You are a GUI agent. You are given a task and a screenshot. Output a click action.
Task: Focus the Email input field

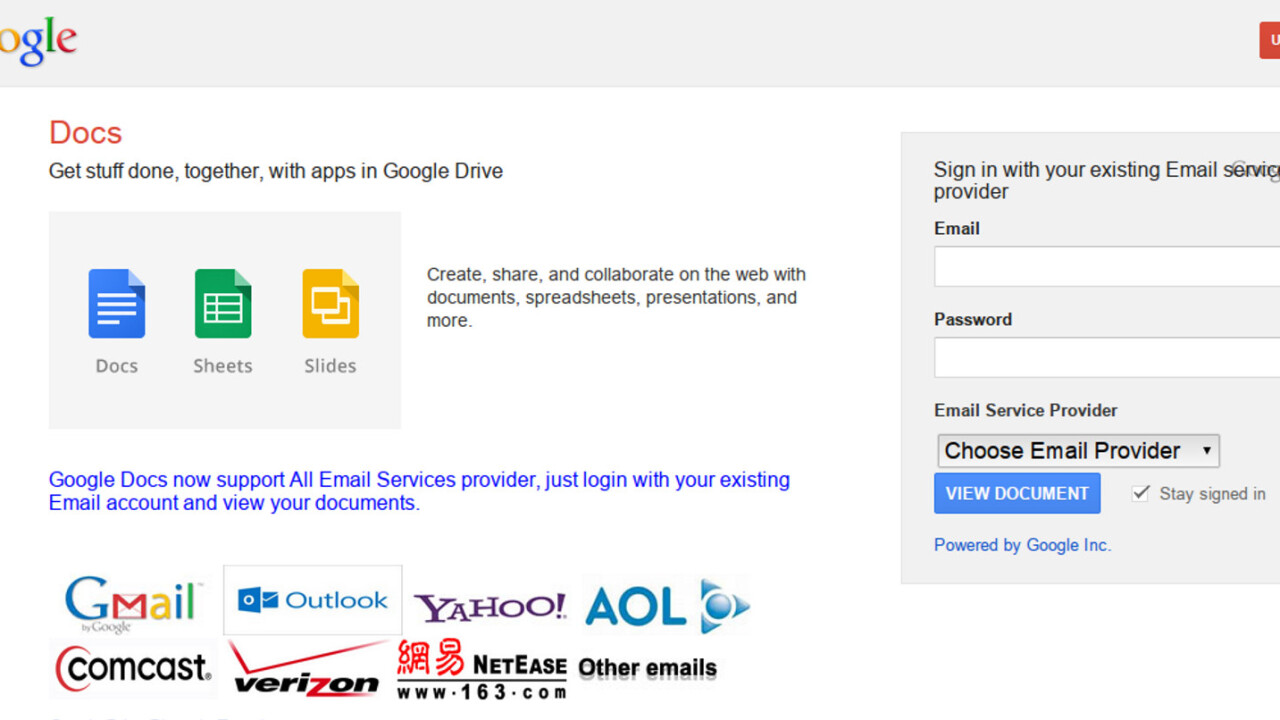(1106, 267)
